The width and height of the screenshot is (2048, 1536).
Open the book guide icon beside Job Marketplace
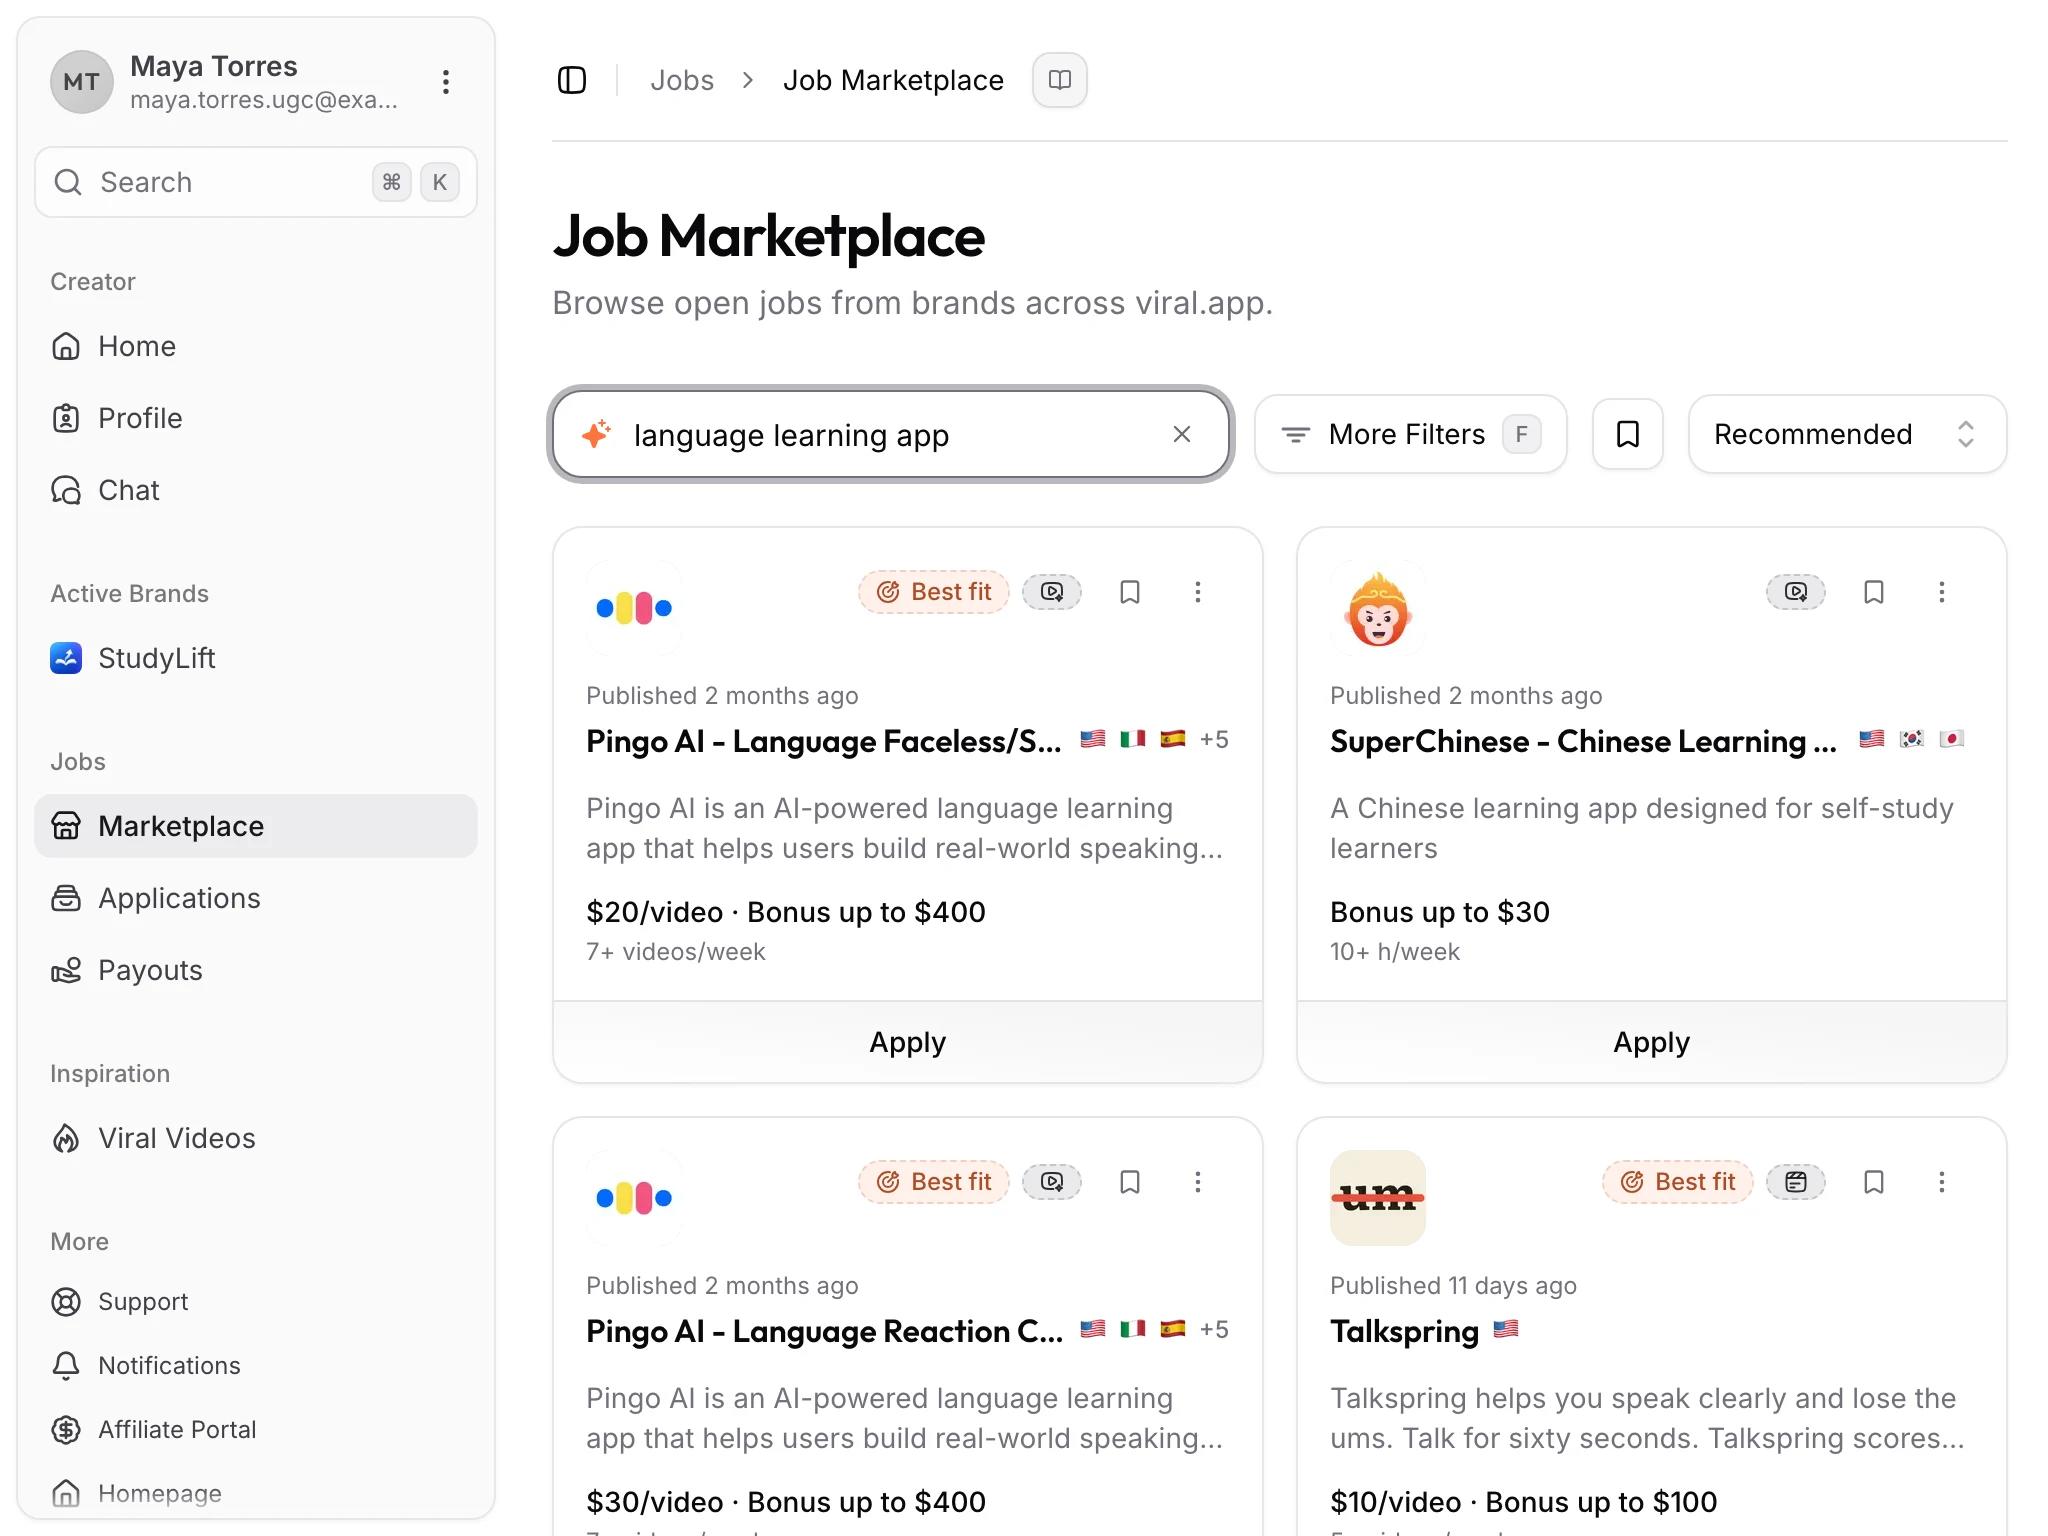point(1060,80)
